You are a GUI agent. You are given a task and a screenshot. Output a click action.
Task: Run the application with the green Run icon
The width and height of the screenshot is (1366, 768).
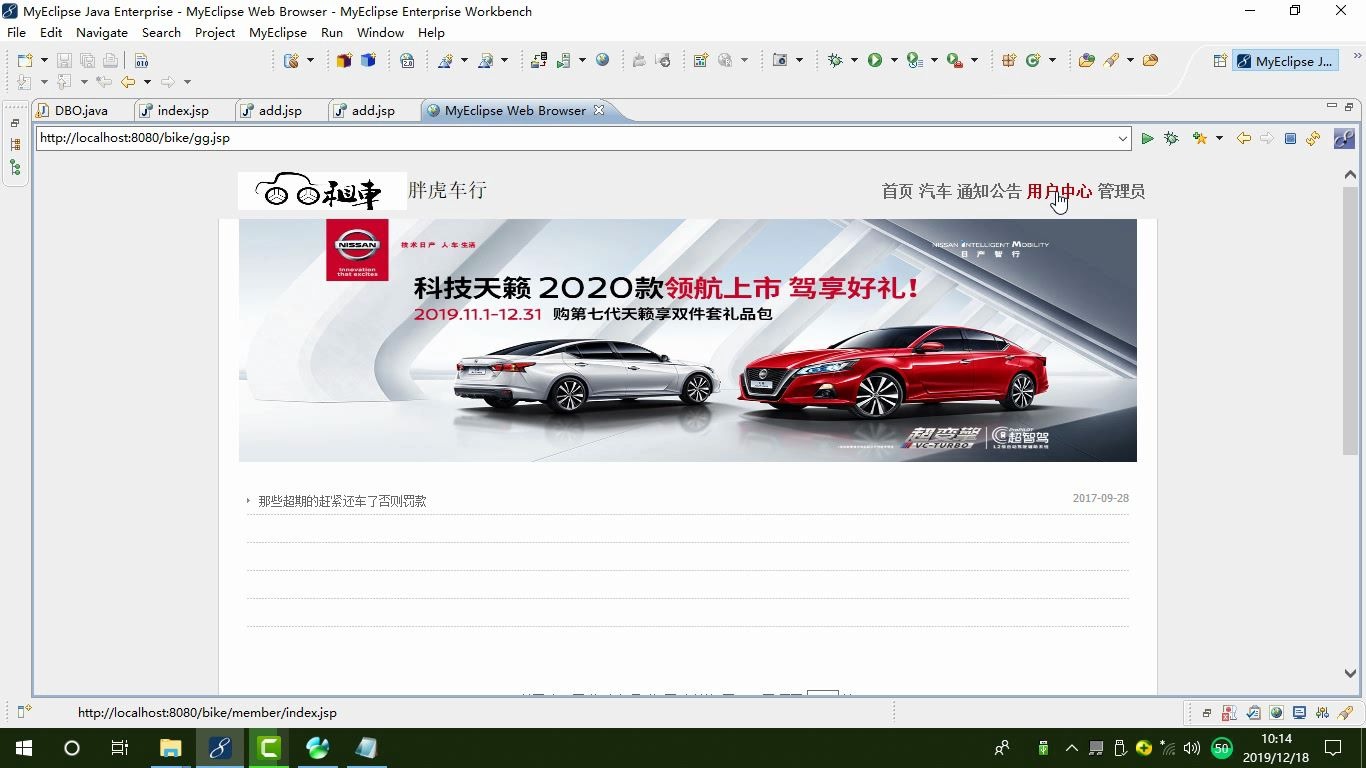pos(874,61)
